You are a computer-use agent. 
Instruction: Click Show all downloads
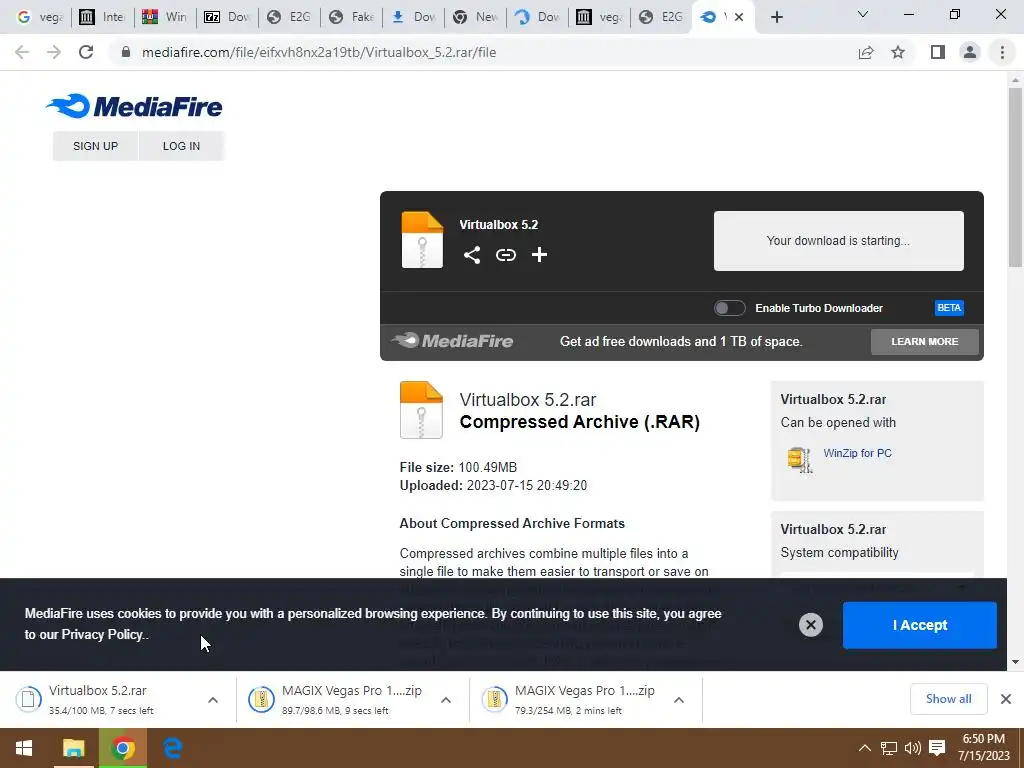(948, 699)
